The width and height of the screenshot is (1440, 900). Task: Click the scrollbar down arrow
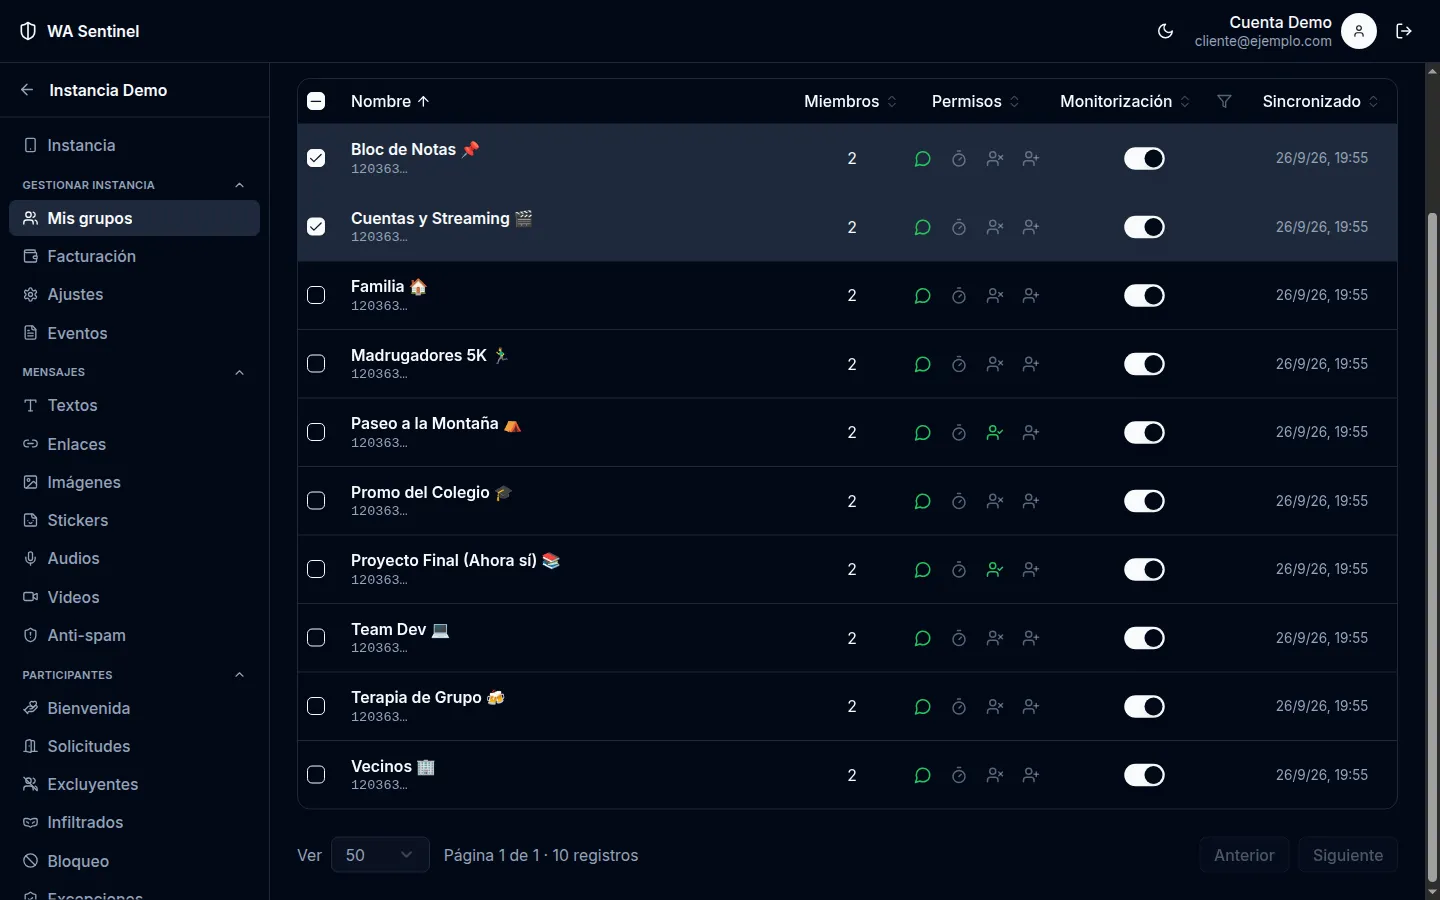(1432, 891)
